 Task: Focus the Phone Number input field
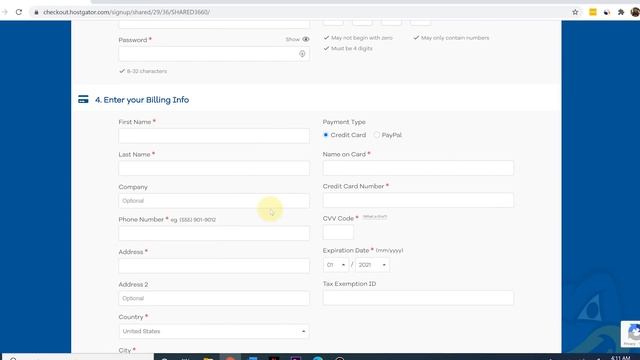tap(214, 233)
